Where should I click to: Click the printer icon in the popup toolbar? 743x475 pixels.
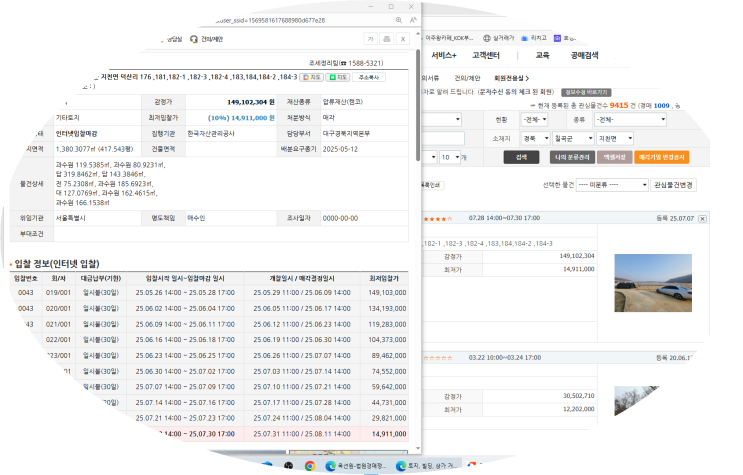point(387,39)
